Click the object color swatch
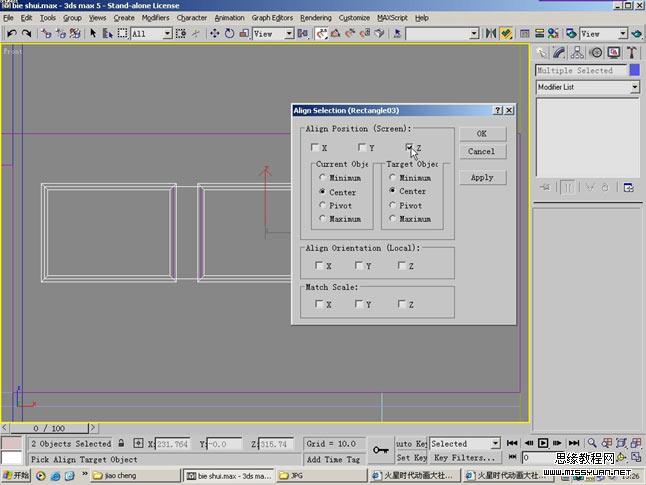 tap(634, 70)
